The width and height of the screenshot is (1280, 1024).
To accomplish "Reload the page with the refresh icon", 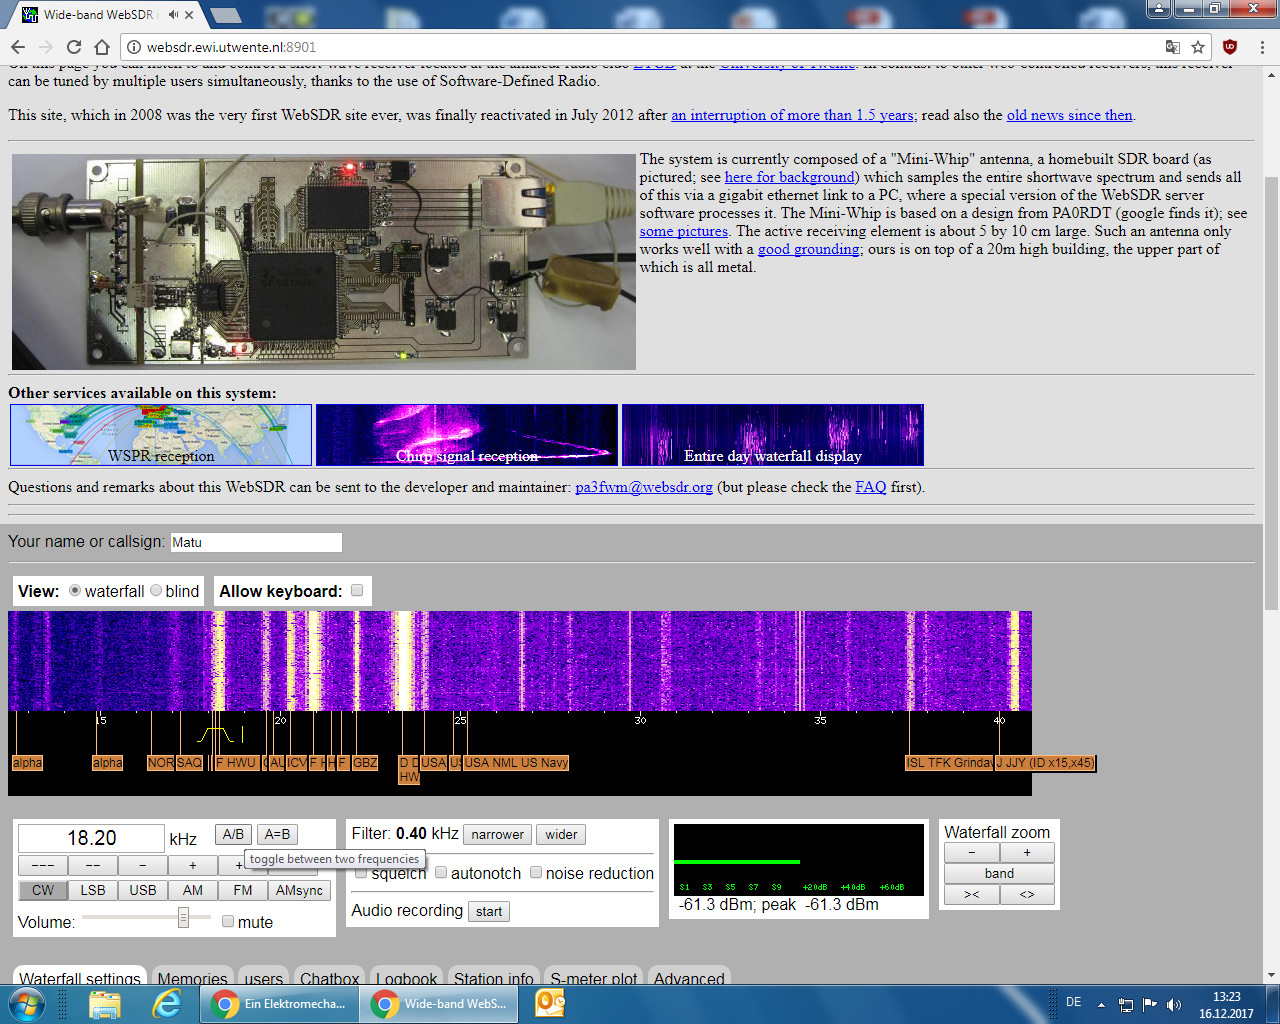I will pyautogui.click(x=74, y=47).
